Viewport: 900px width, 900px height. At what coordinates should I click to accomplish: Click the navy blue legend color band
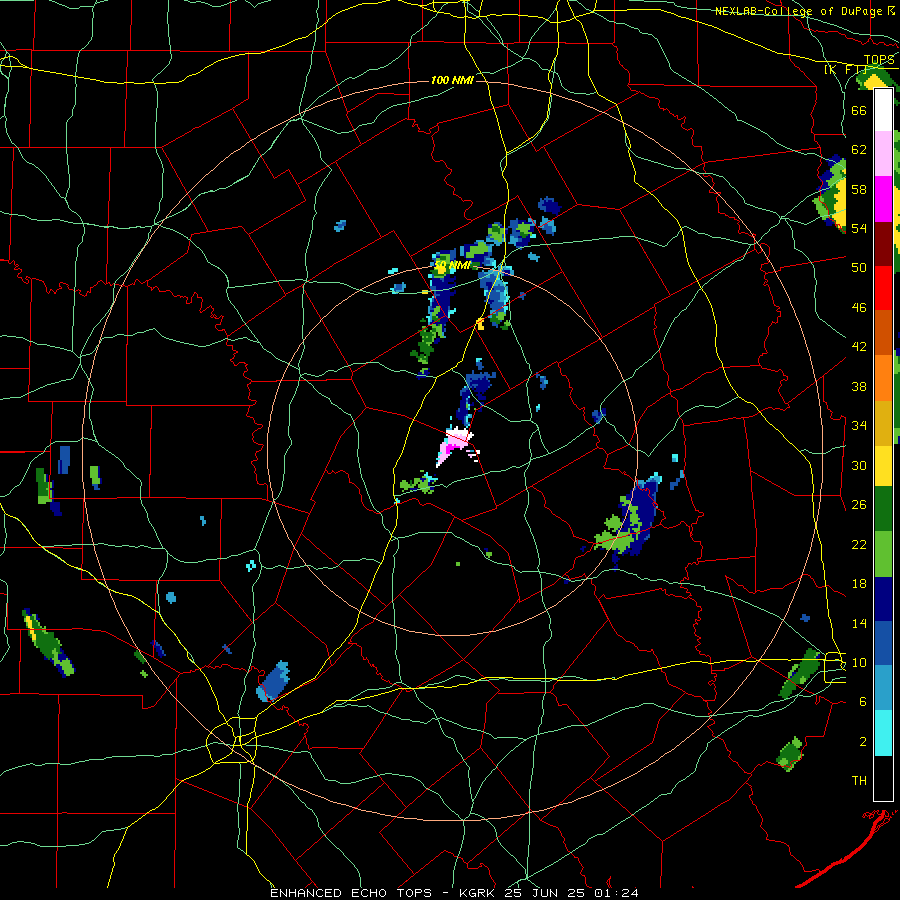(x=883, y=599)
